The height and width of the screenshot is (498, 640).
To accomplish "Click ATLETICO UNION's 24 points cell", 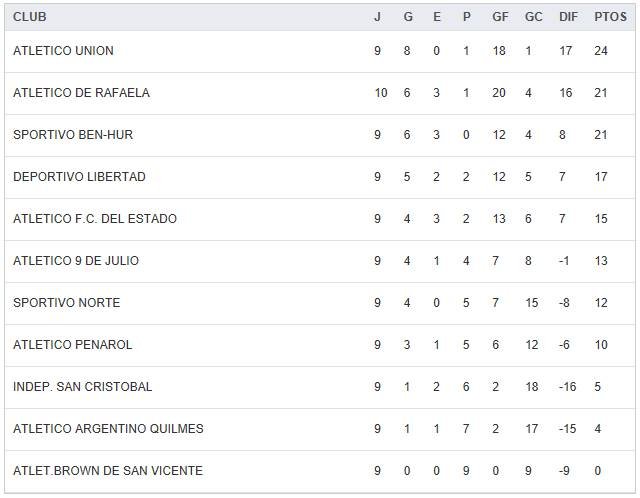I will point(600,51).
